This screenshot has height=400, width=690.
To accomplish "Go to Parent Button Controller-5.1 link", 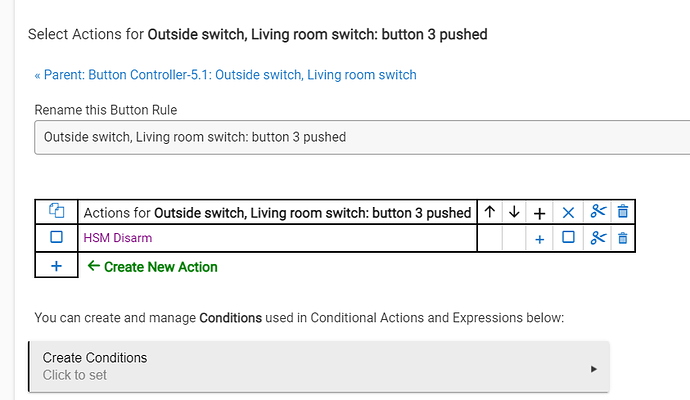I will pos(225,75).
